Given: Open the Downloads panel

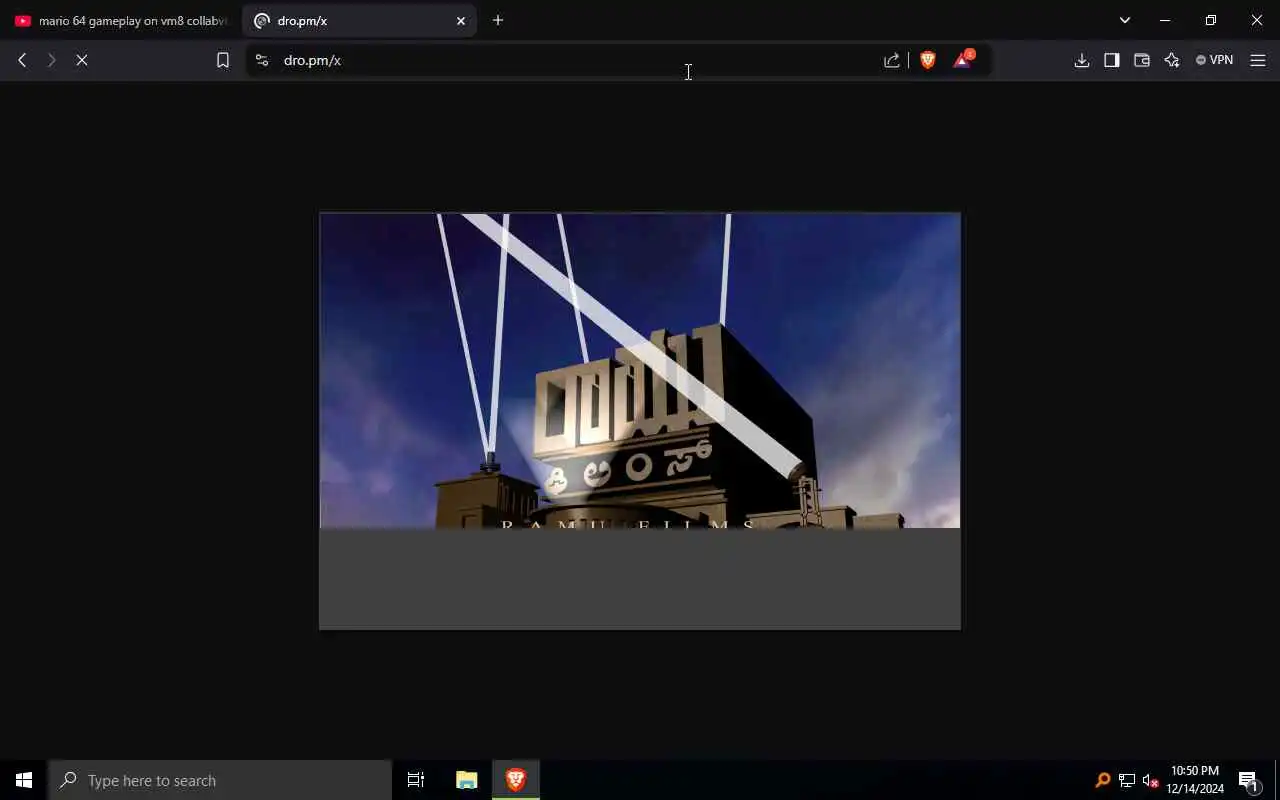Looking at the screenshot, I should [1082, 60].
